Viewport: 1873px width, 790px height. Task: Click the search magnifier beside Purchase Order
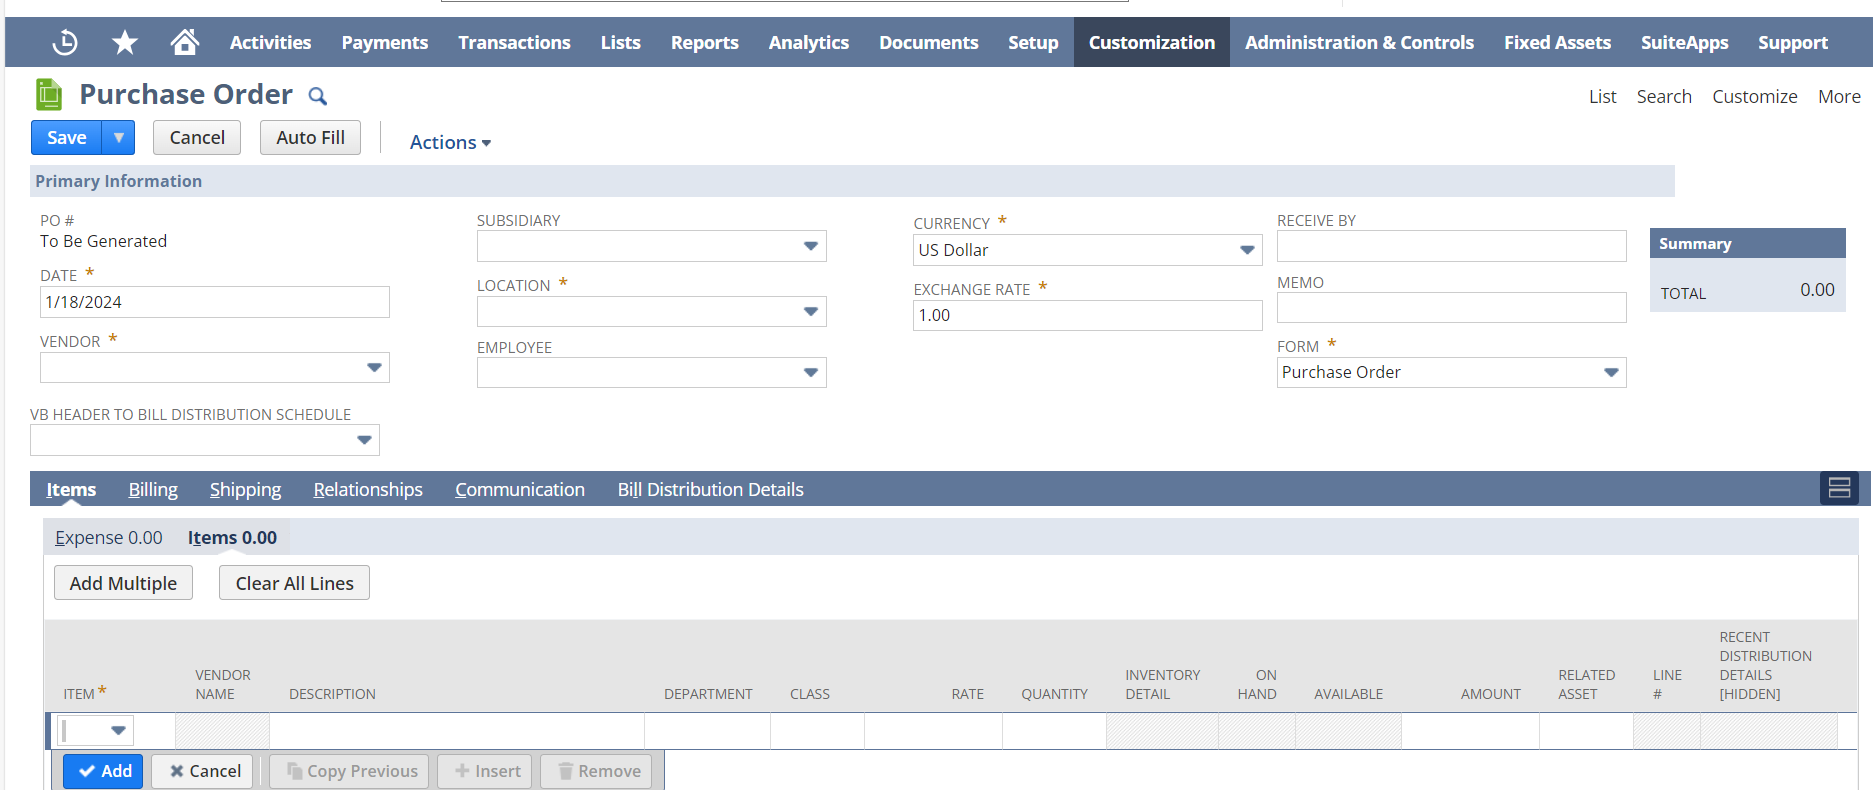point(317,96)
